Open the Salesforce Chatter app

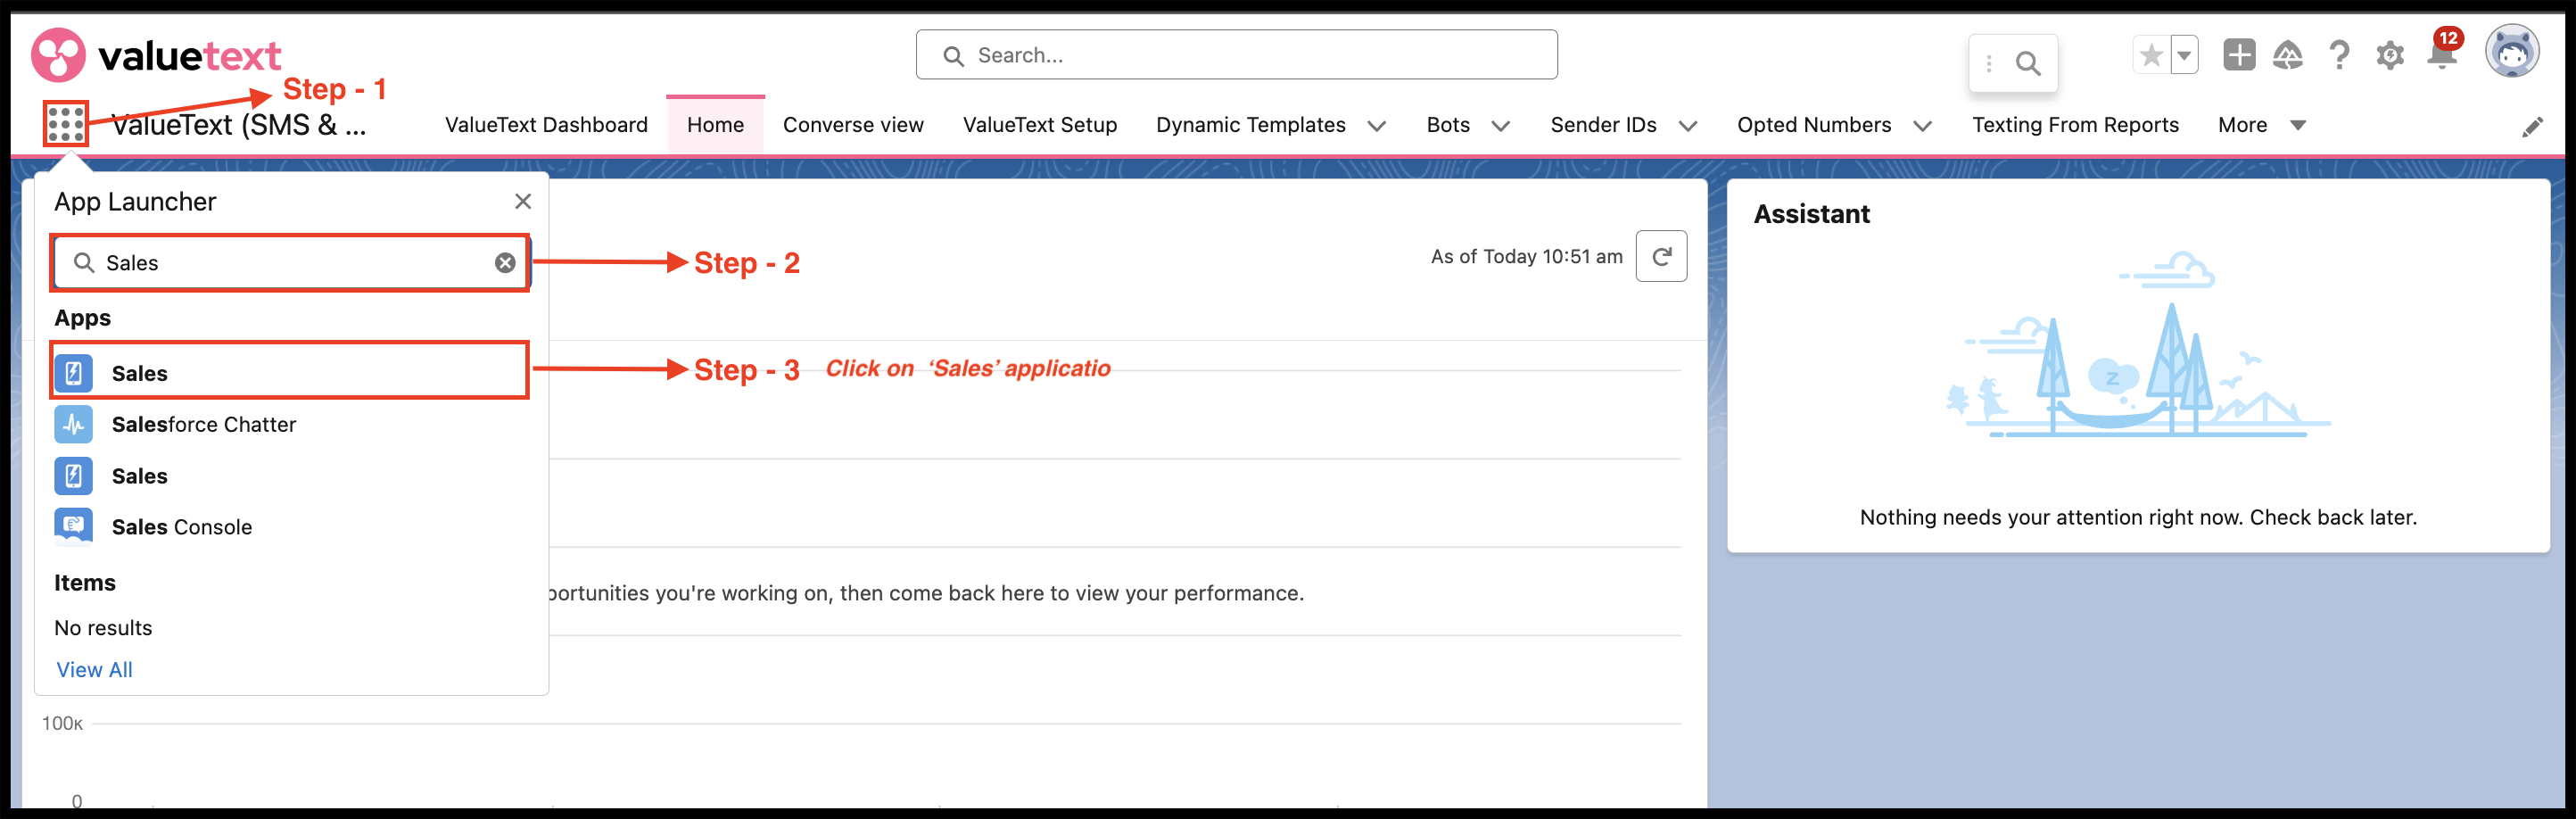coord(290,424)
